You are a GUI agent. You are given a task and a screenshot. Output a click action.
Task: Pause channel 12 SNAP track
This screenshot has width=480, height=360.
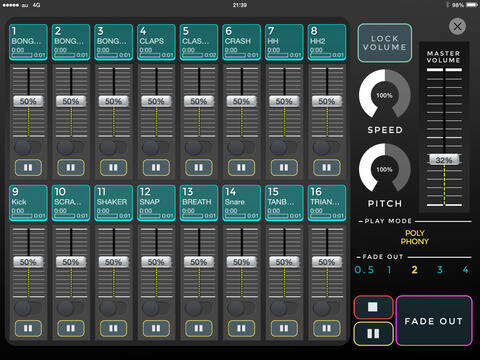156,328
